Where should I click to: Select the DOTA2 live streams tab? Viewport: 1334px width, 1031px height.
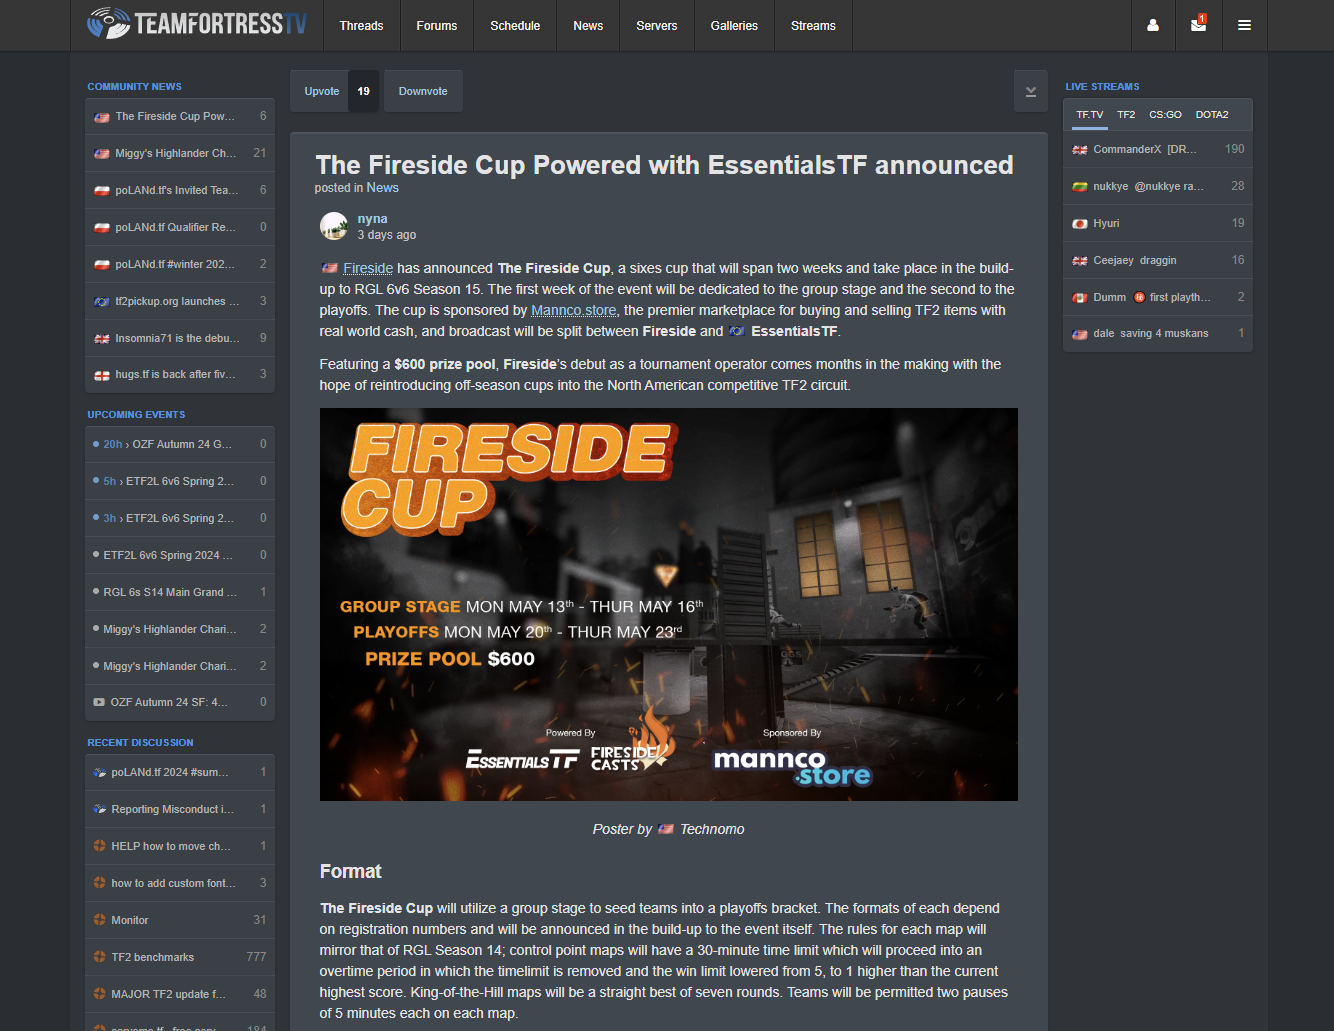(1212, 114)
